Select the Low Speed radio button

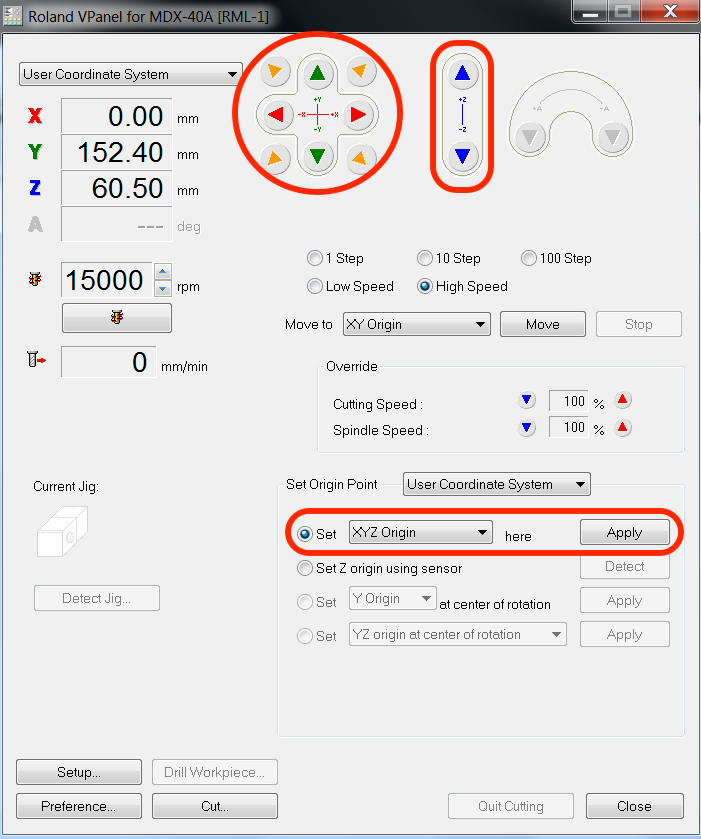coord(315,286)
